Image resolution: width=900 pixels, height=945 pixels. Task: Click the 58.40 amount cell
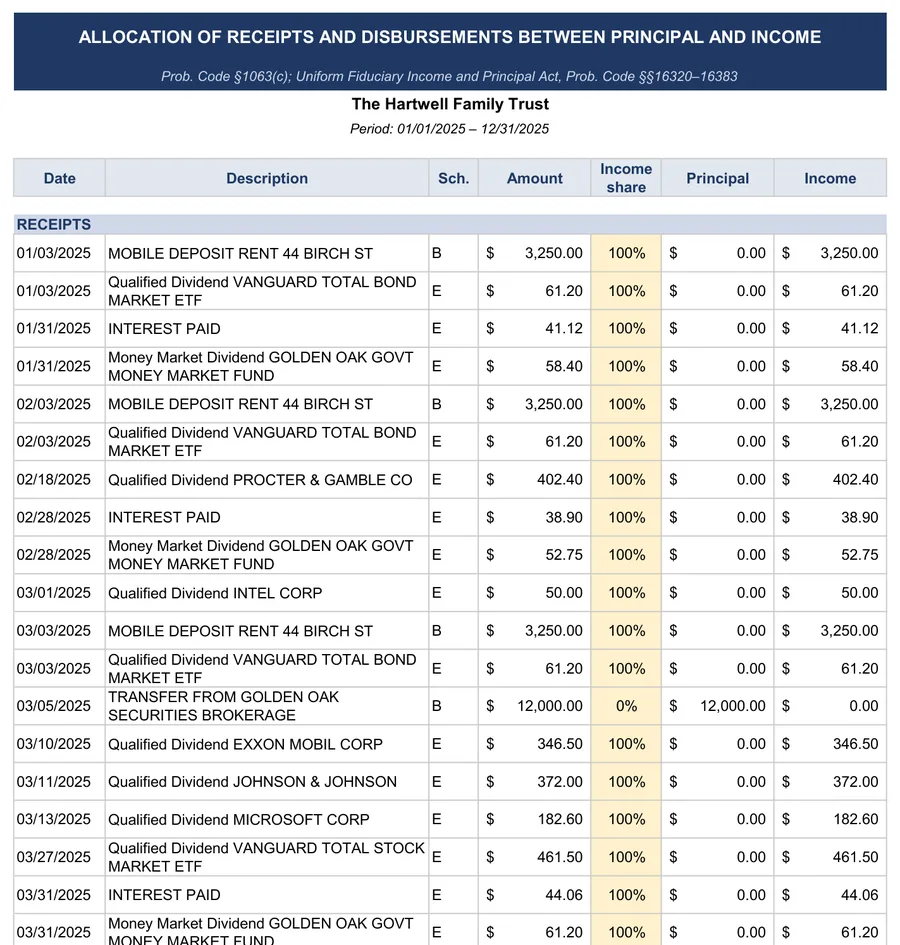coord(535,366)
